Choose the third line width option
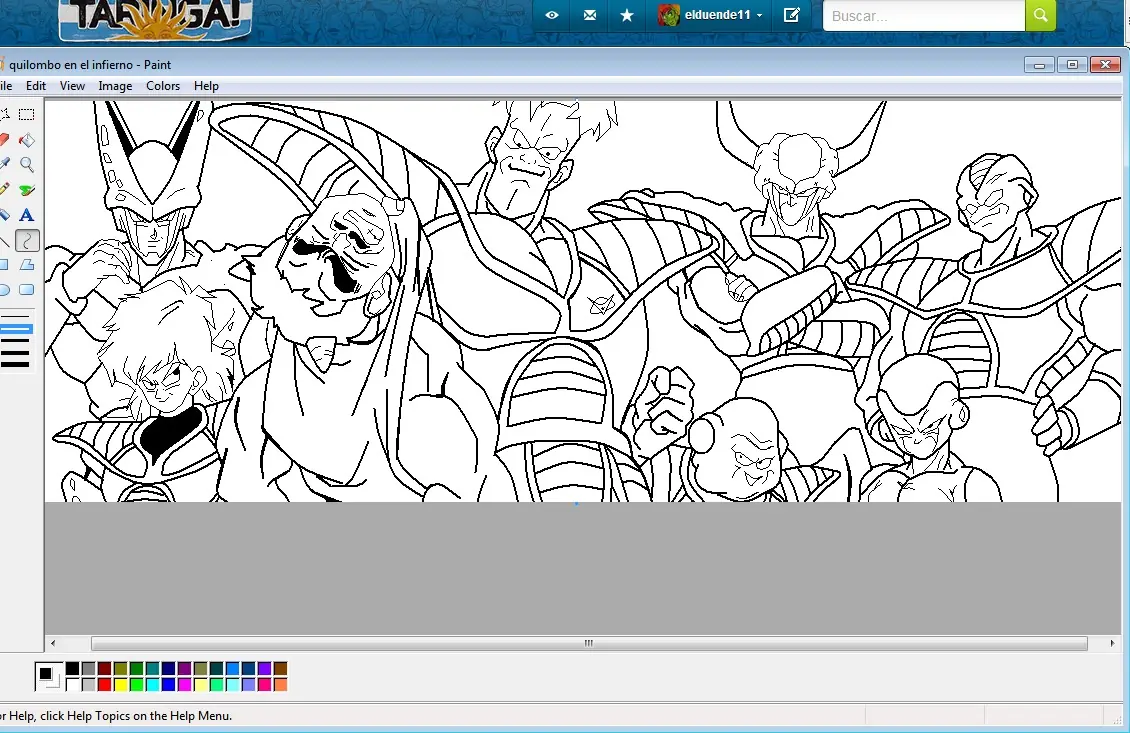Viewport: 1130px width, 733px height. [x=16, y=341]
